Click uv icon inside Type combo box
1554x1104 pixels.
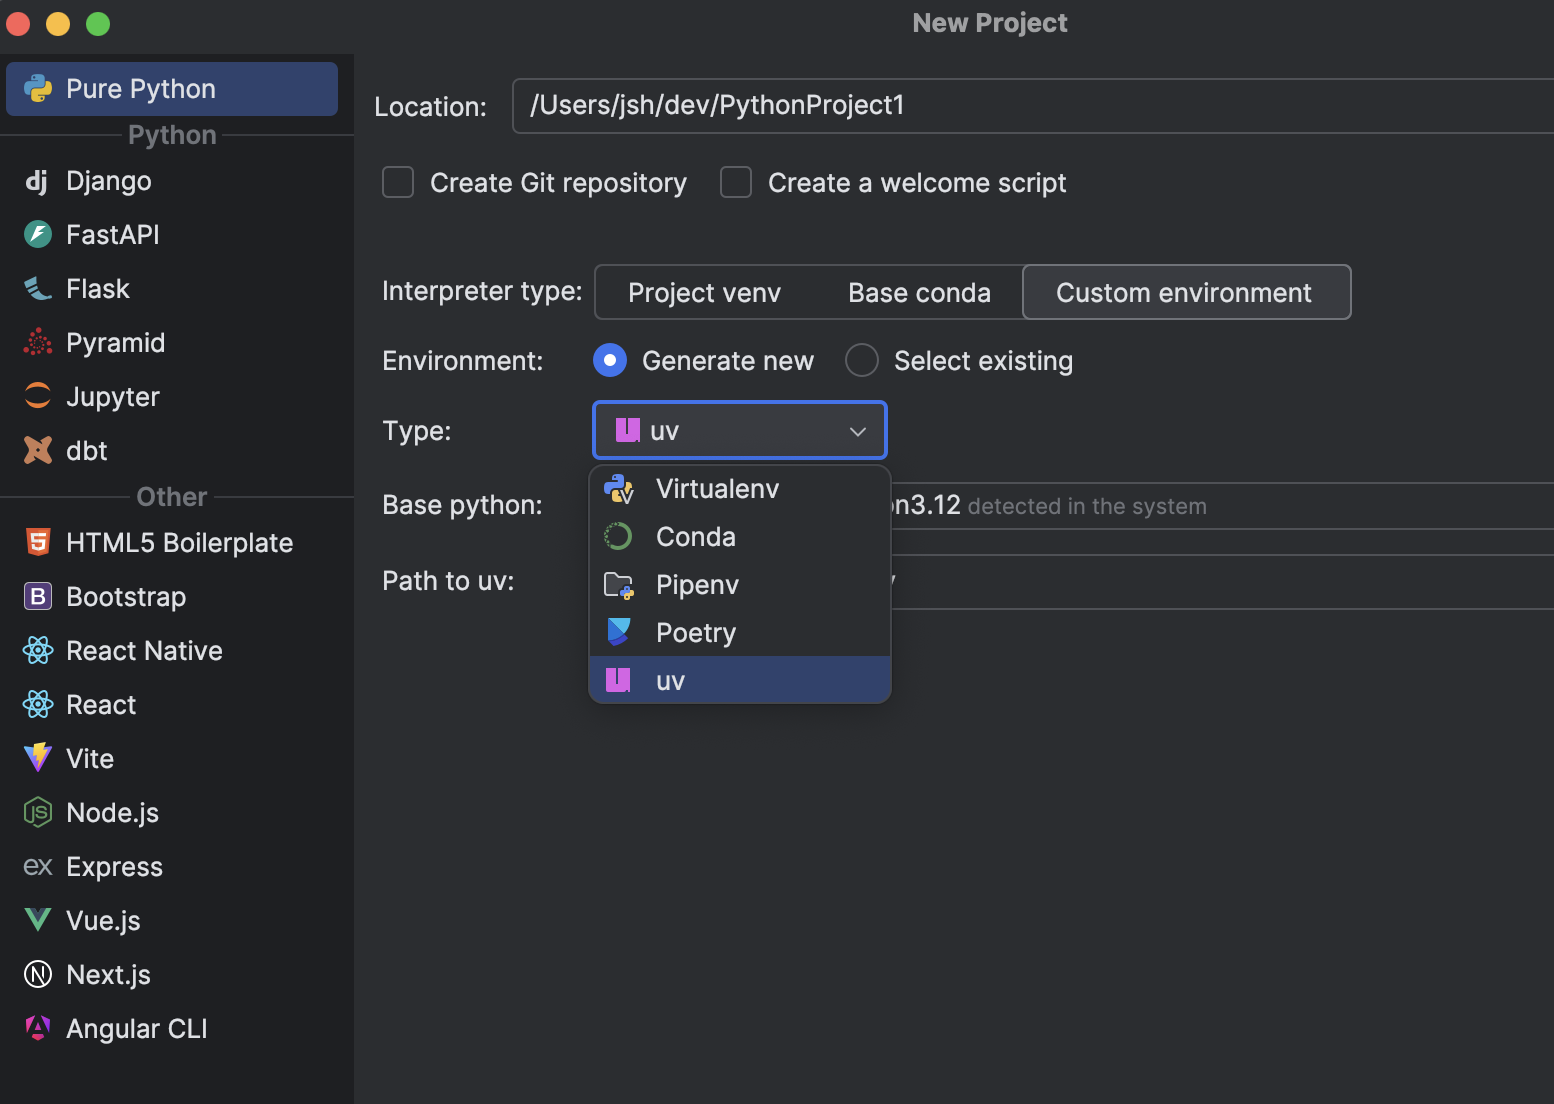627,431
